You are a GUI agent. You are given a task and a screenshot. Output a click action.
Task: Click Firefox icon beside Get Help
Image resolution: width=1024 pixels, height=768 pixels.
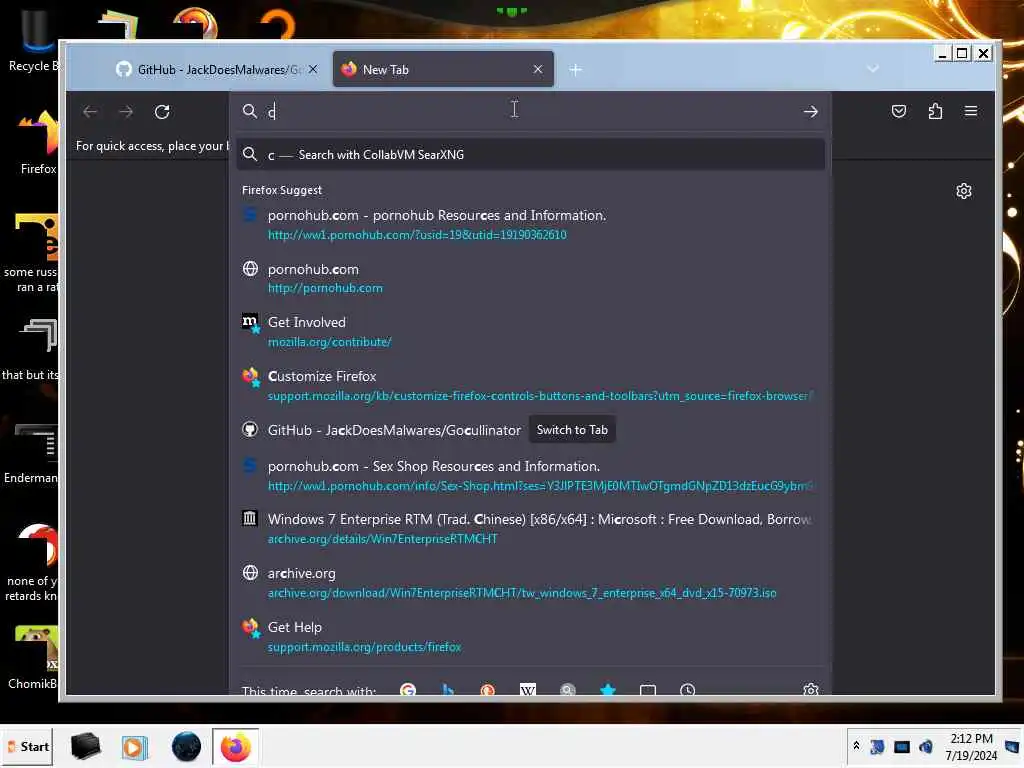(251, 628)
